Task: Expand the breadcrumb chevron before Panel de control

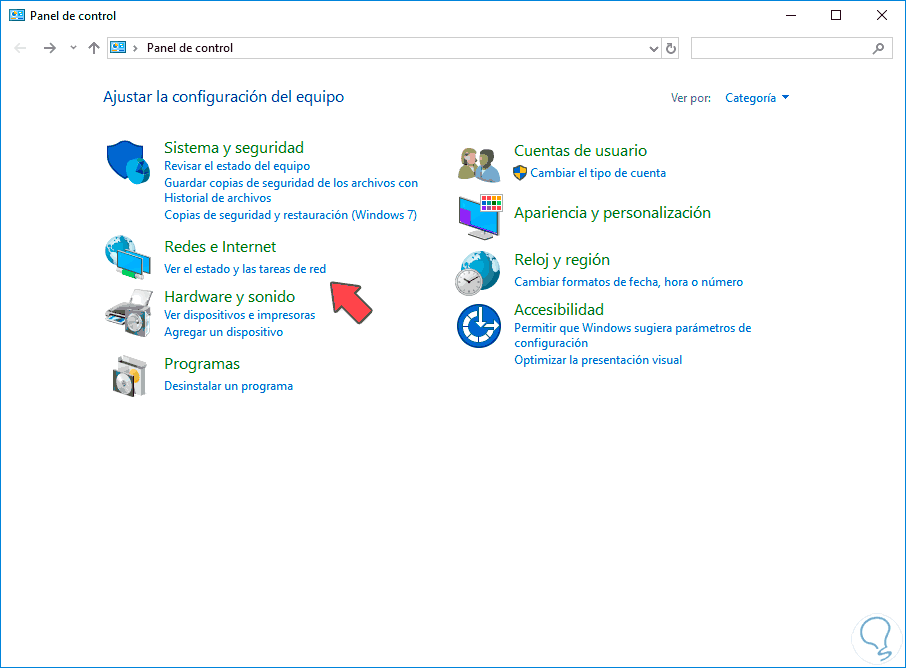Action: tap(135, 48)
